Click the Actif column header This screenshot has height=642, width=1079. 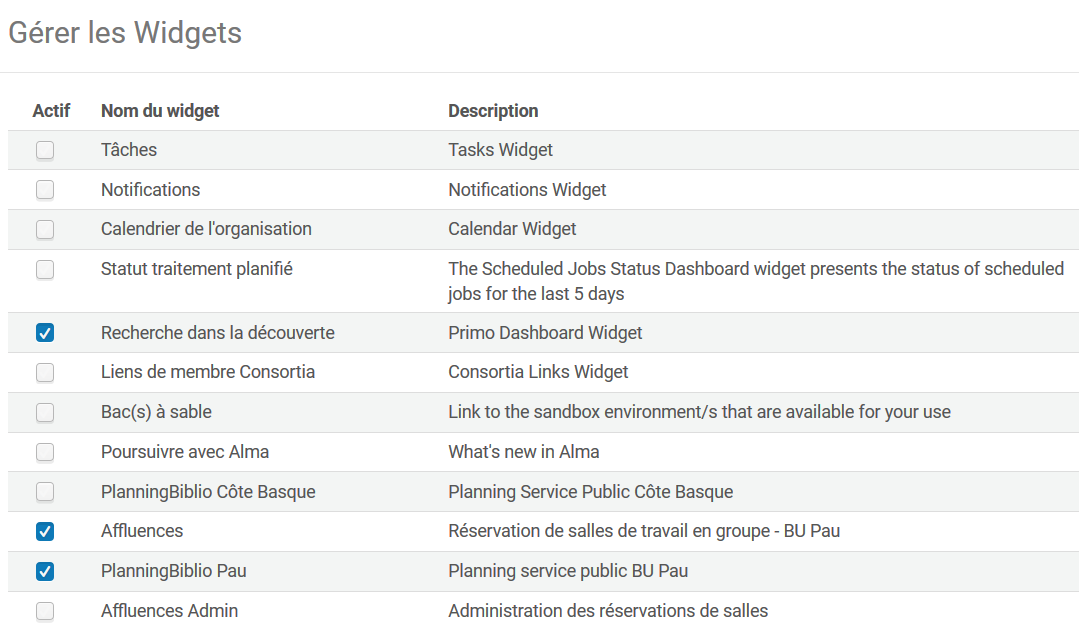(51, 111)
